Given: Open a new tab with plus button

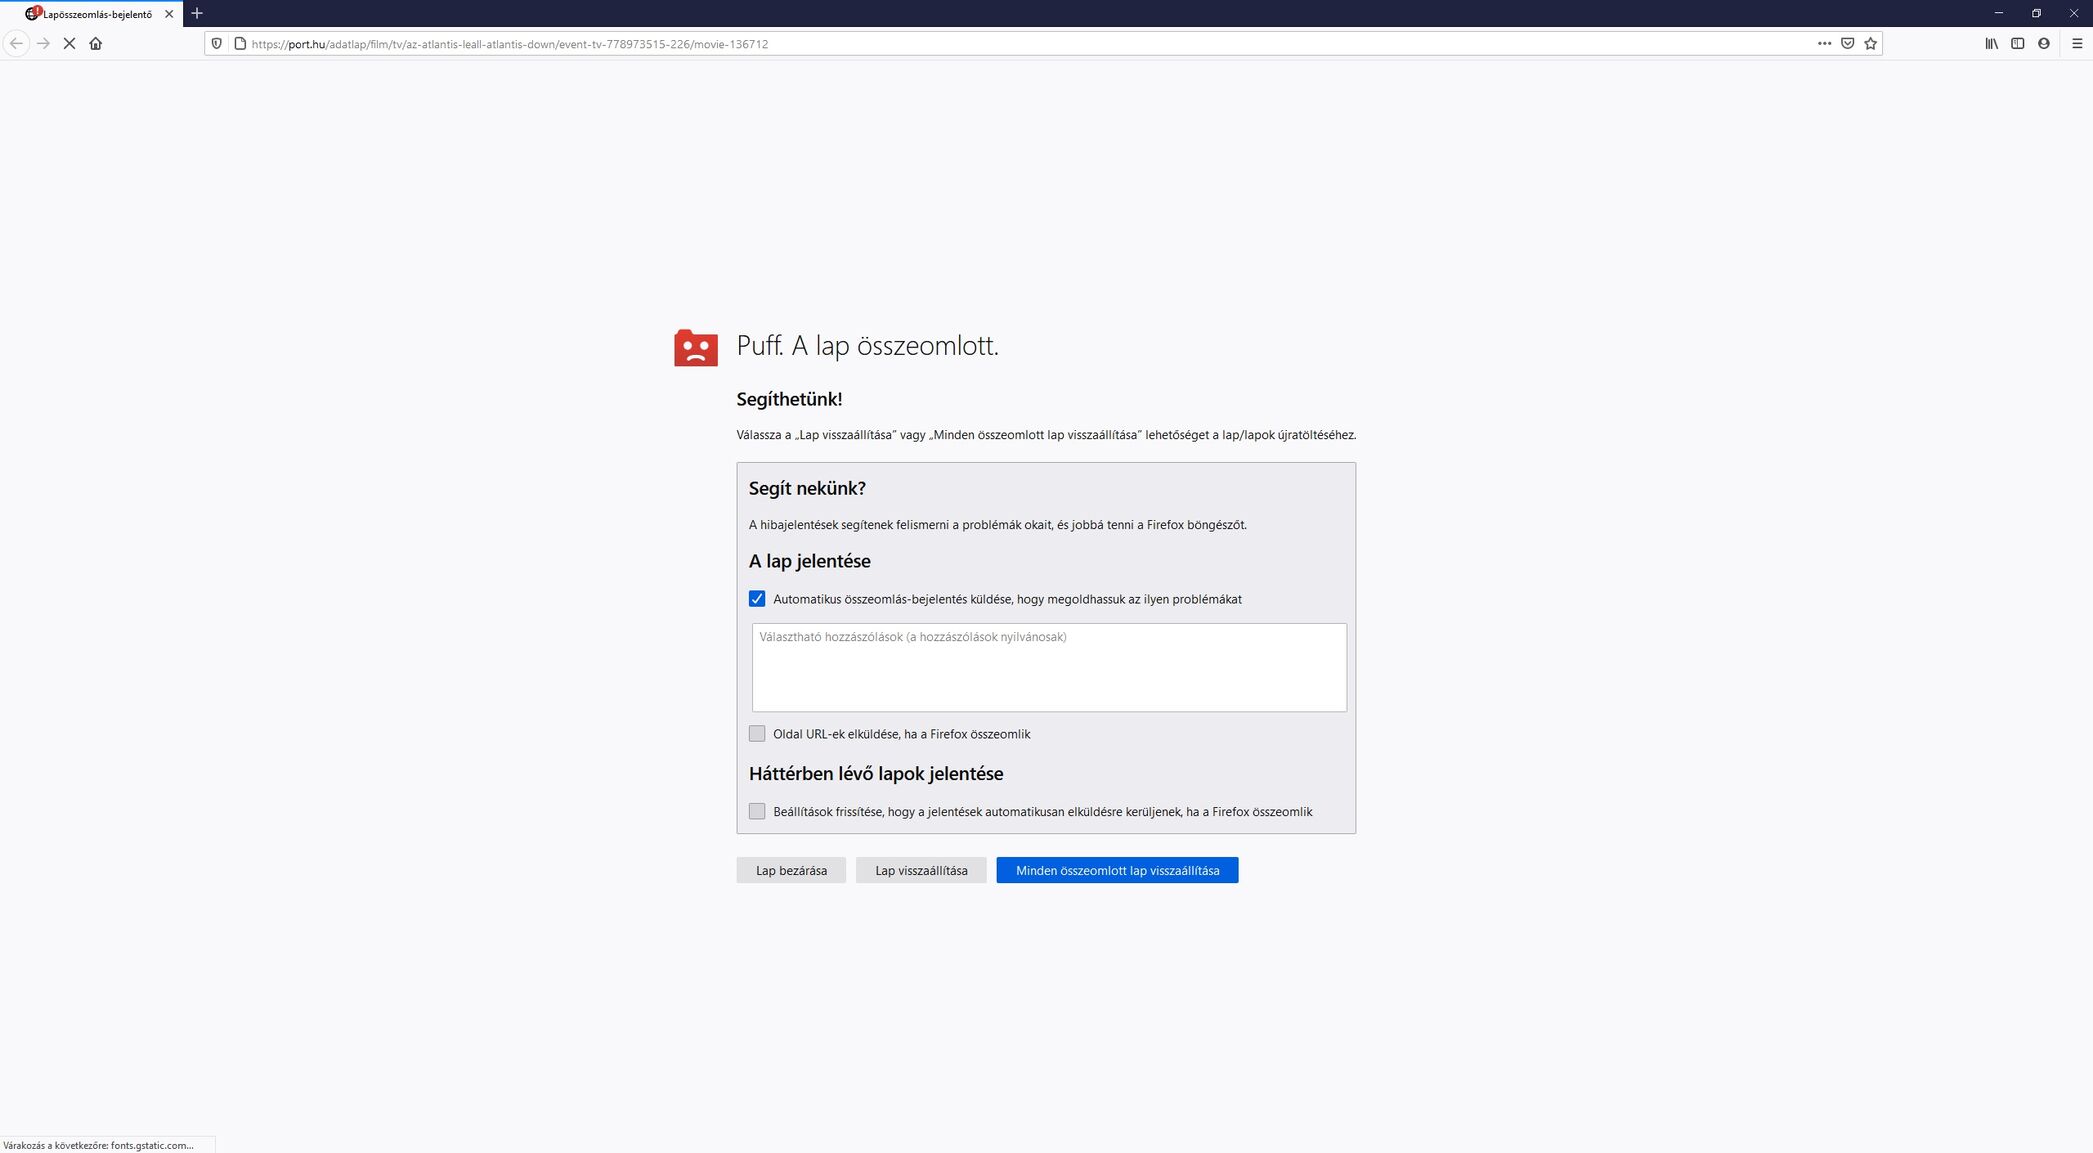Looking at the screenshot, I should point(197,13).
